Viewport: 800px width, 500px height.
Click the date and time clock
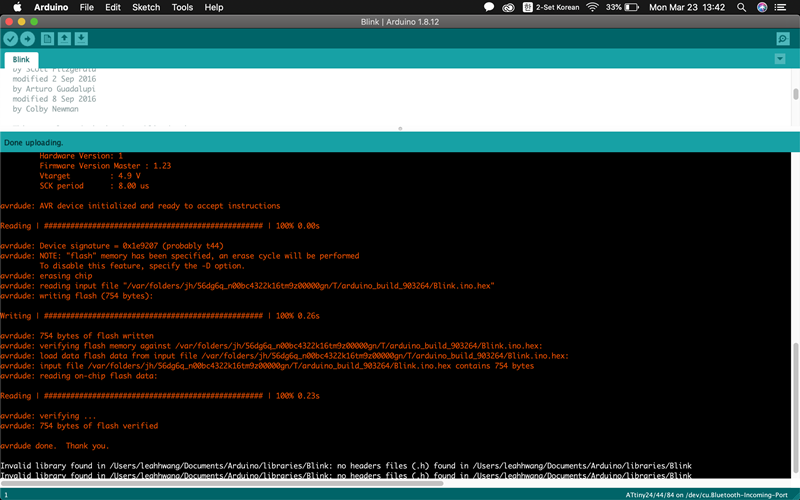point(687,7)
